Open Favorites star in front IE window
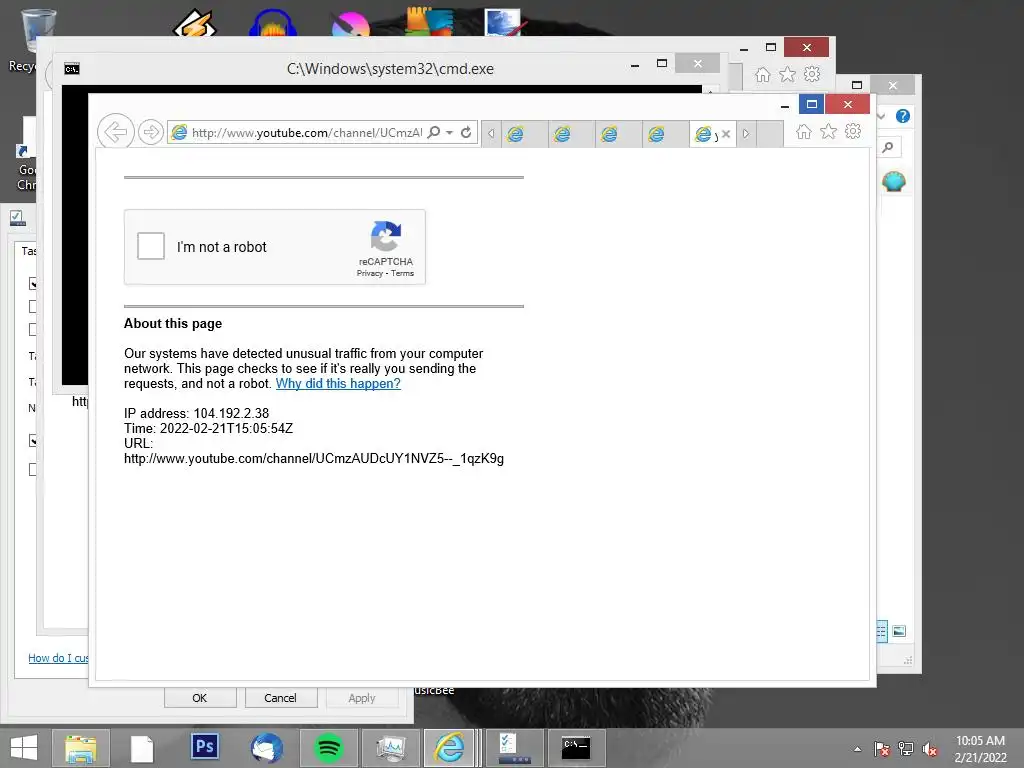The height and width of the screenshot is (768, 1024). pos(828,132)
